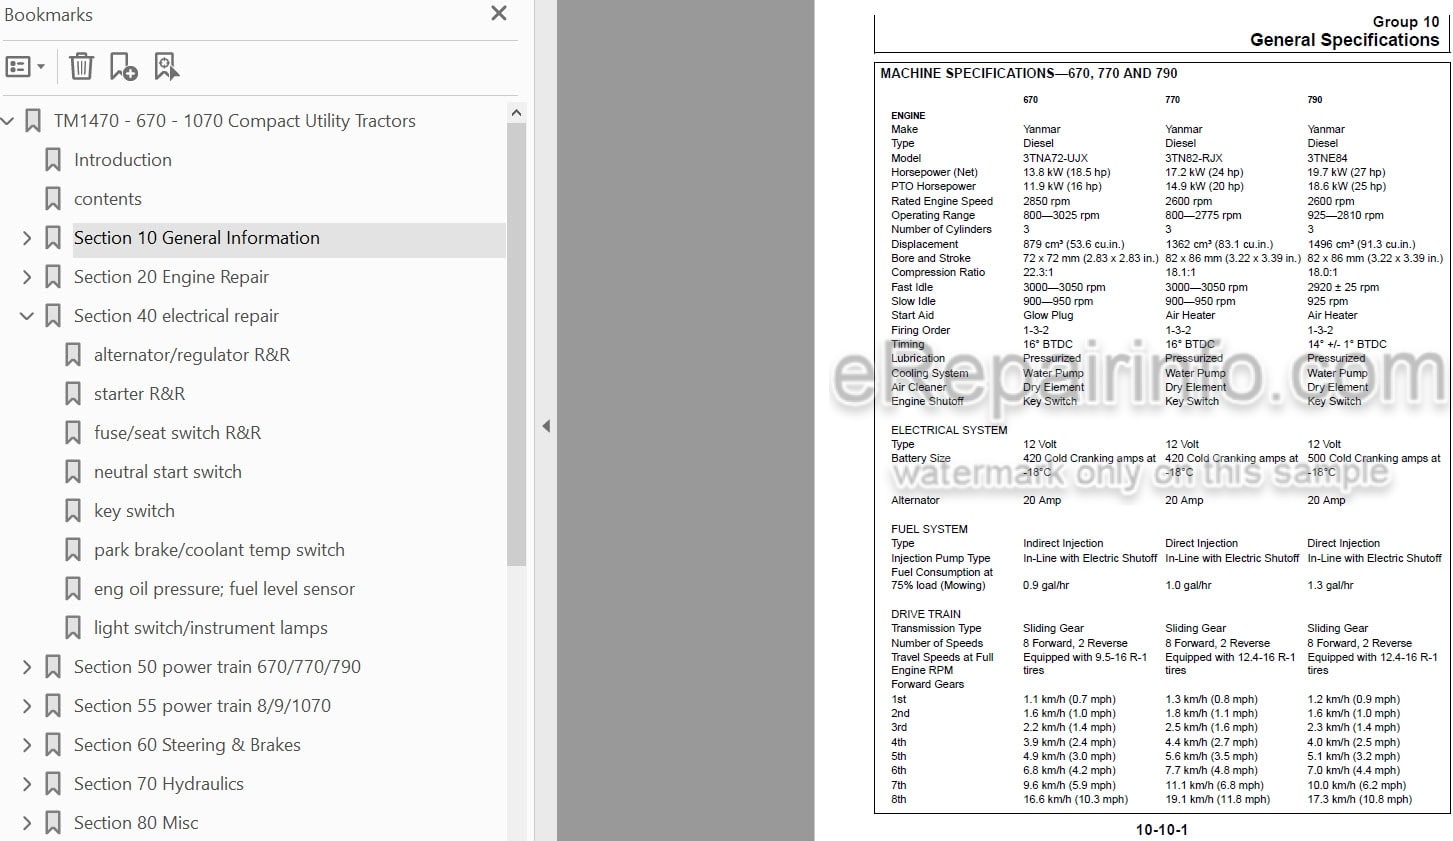
Task: Click the bookmark icon beside Introduction
Action: [53, 160]
